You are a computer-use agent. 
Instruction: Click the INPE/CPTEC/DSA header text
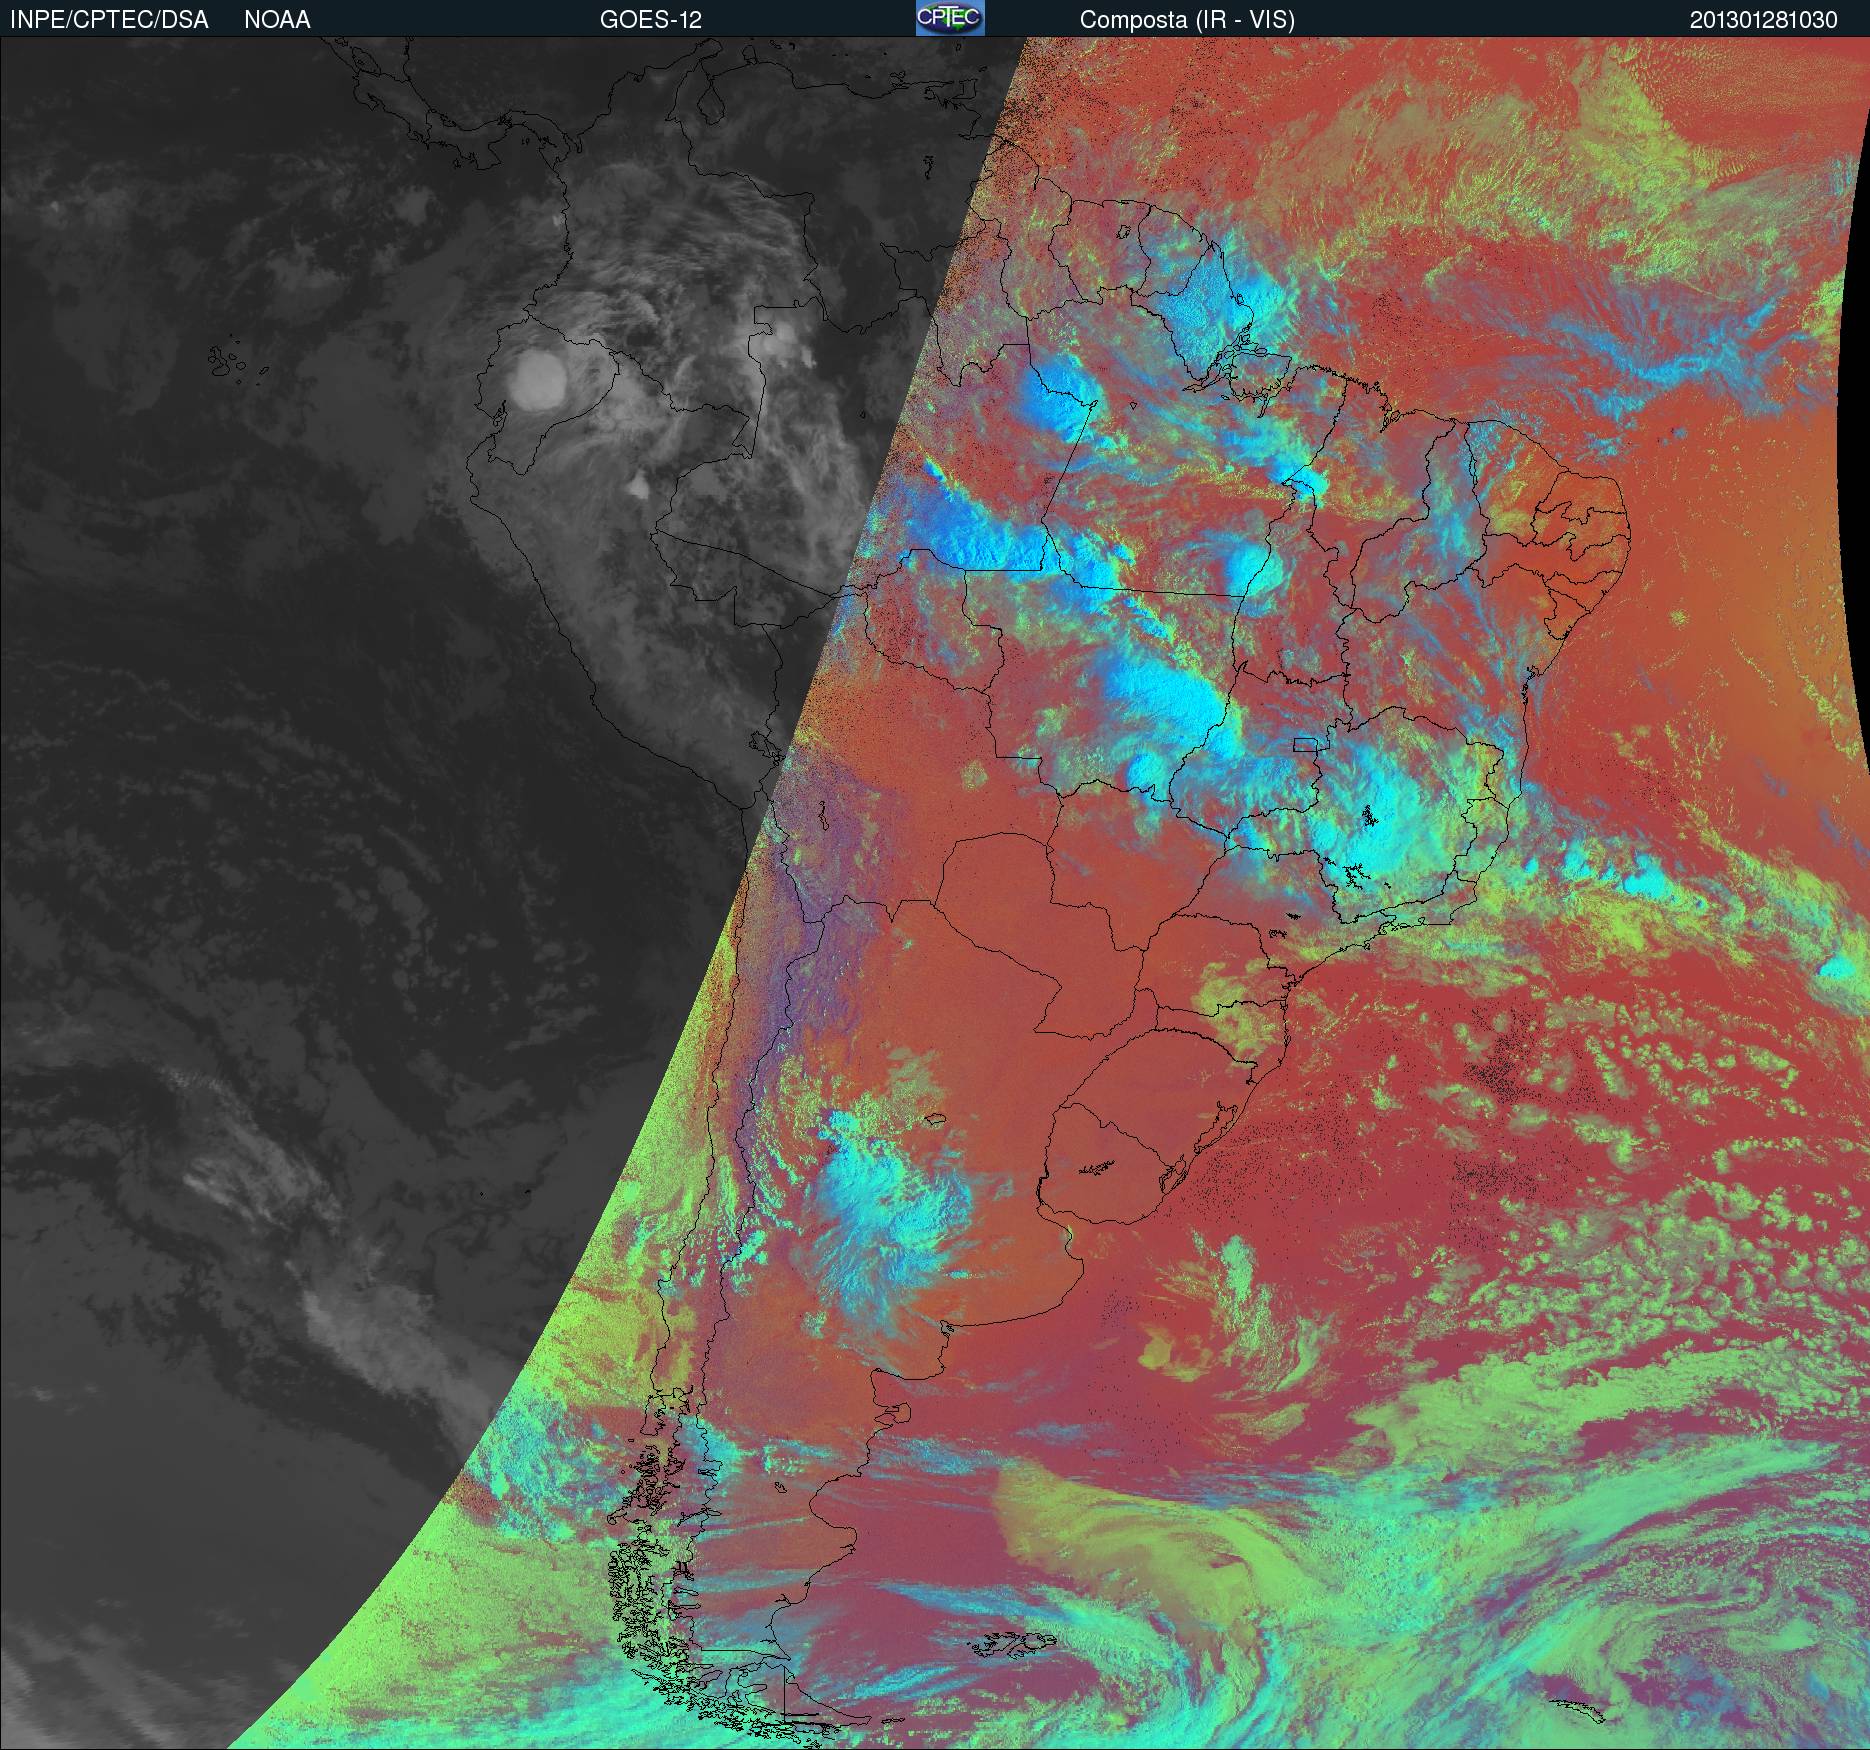[109, 20]
